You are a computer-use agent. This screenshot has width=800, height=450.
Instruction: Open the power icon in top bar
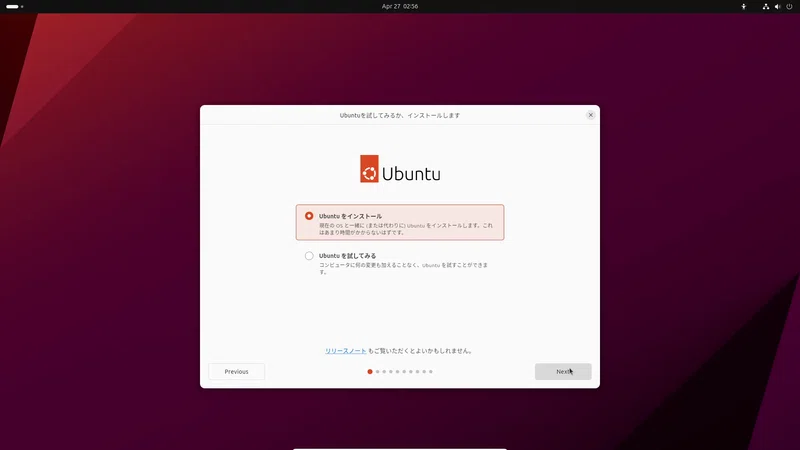[x=789, y=7]
